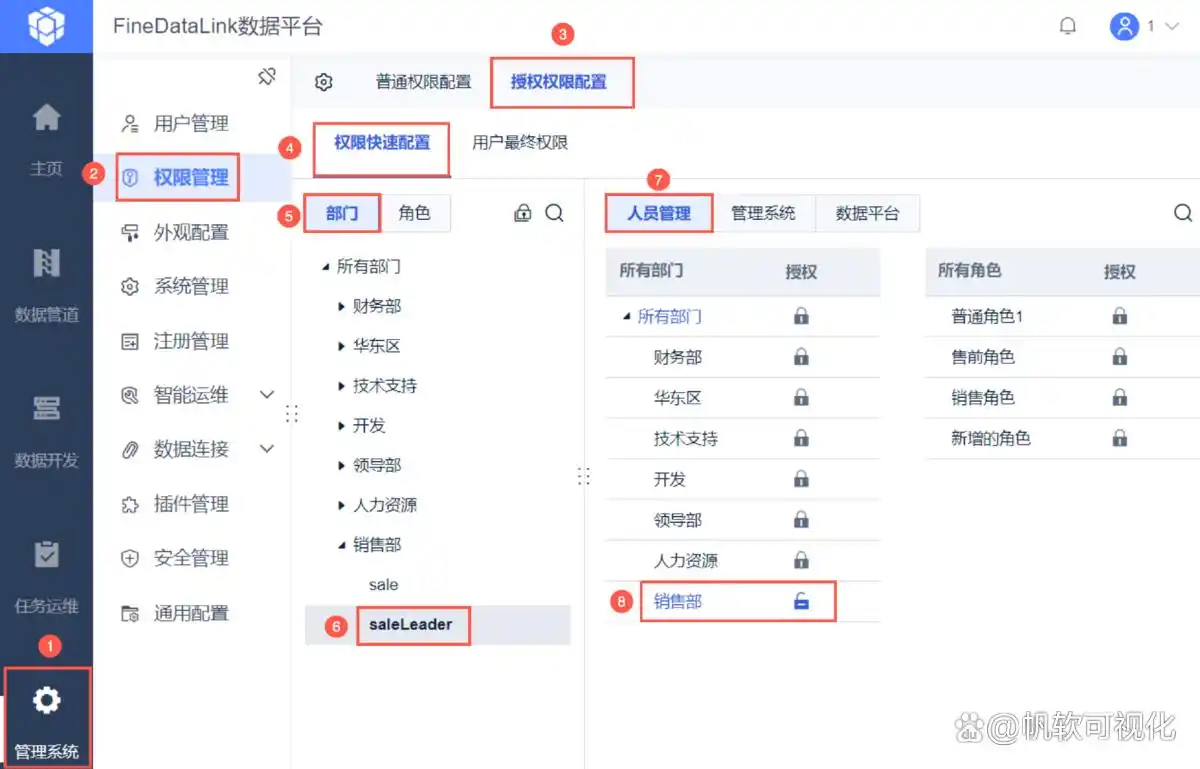1200x769 pixels.
Task: Click the unpin icon at the sidebar top
Action: [x=267, y=75]
